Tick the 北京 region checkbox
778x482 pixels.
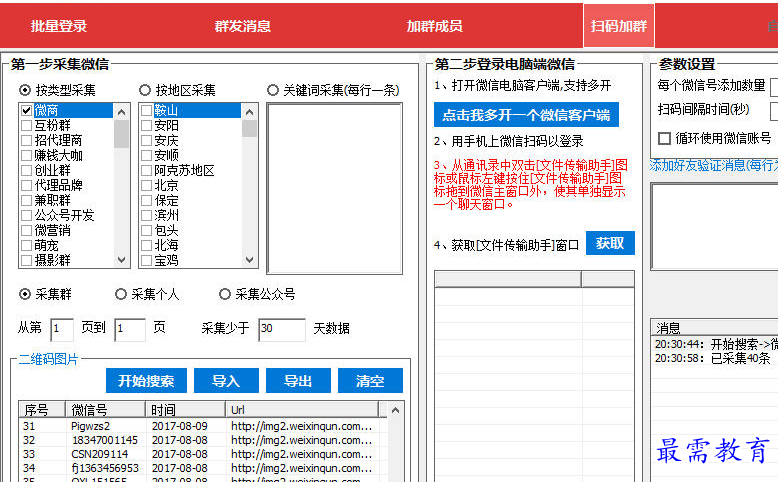146,185
